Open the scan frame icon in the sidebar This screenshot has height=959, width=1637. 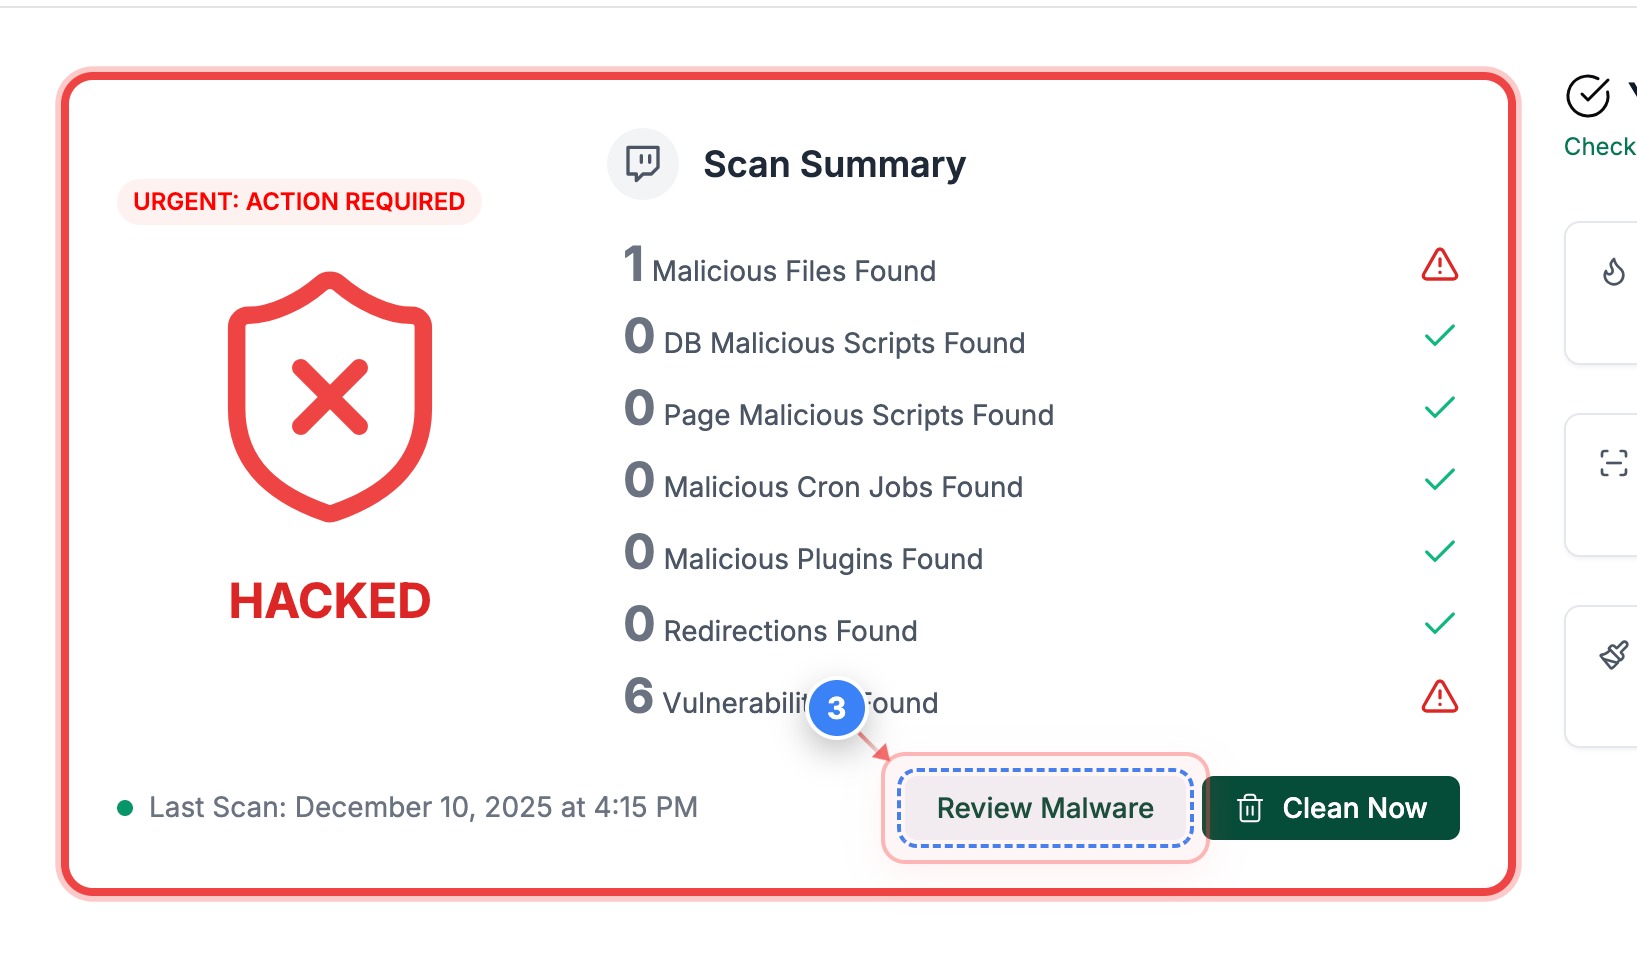click(x=1614, y=462)
